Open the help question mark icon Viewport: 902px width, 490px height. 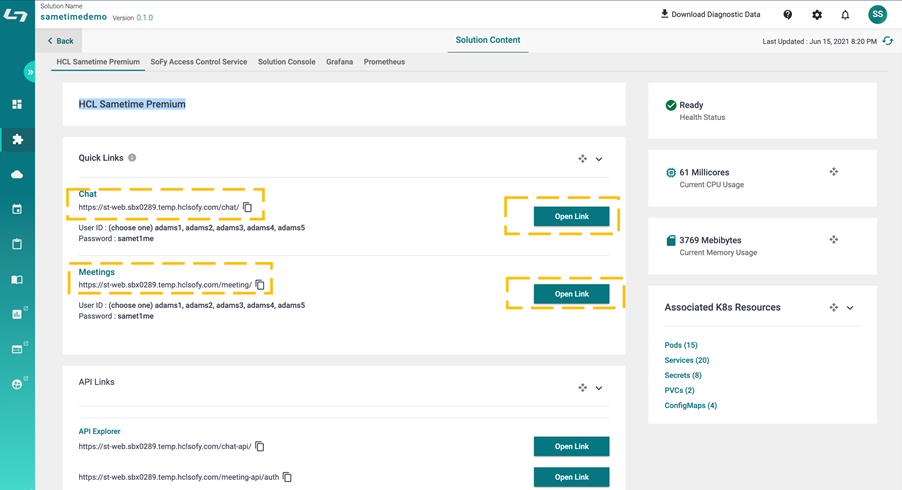(788, 15)
